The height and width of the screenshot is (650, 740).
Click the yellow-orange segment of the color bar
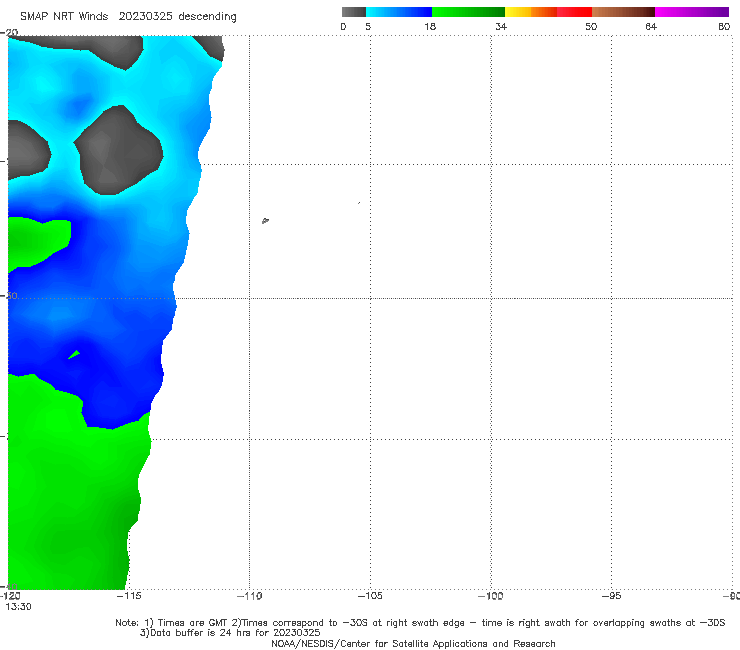531,12
